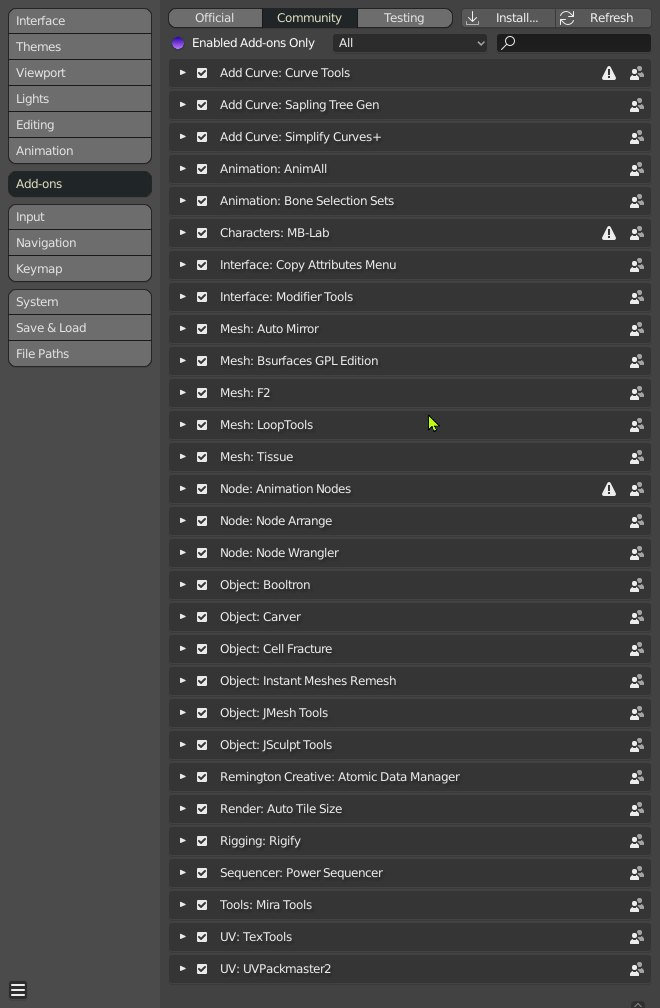Viewport: 660px width, 1008px height.
Task: Click the Auto Tile Size add-on label
Action: pos(281,809)
